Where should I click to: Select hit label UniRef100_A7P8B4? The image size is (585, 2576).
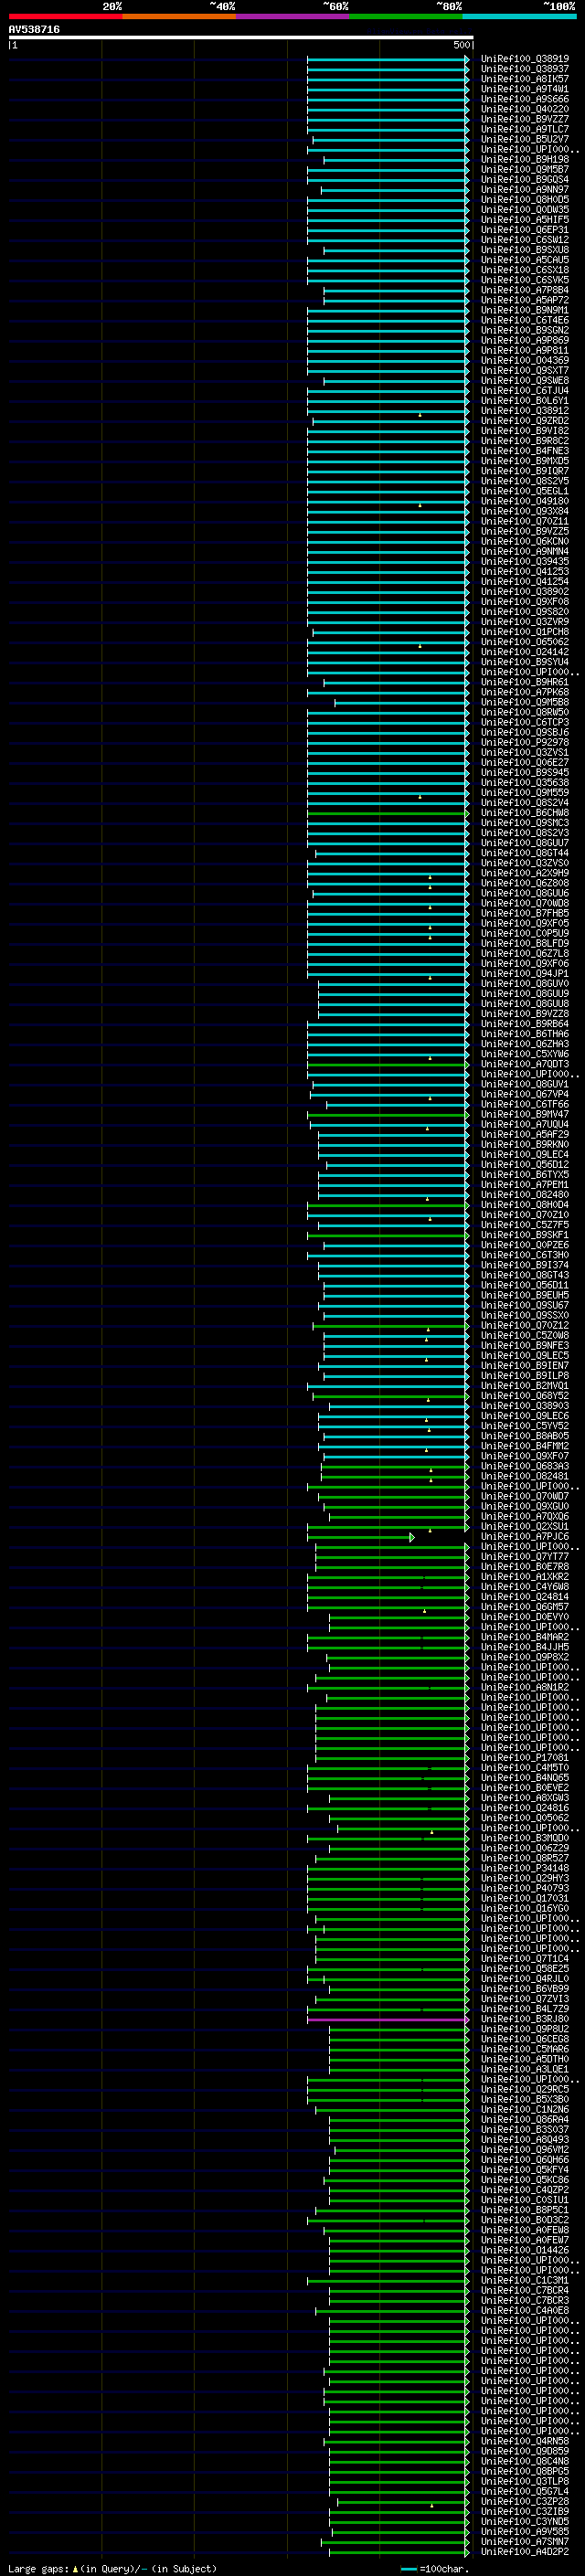click(524, 290)
